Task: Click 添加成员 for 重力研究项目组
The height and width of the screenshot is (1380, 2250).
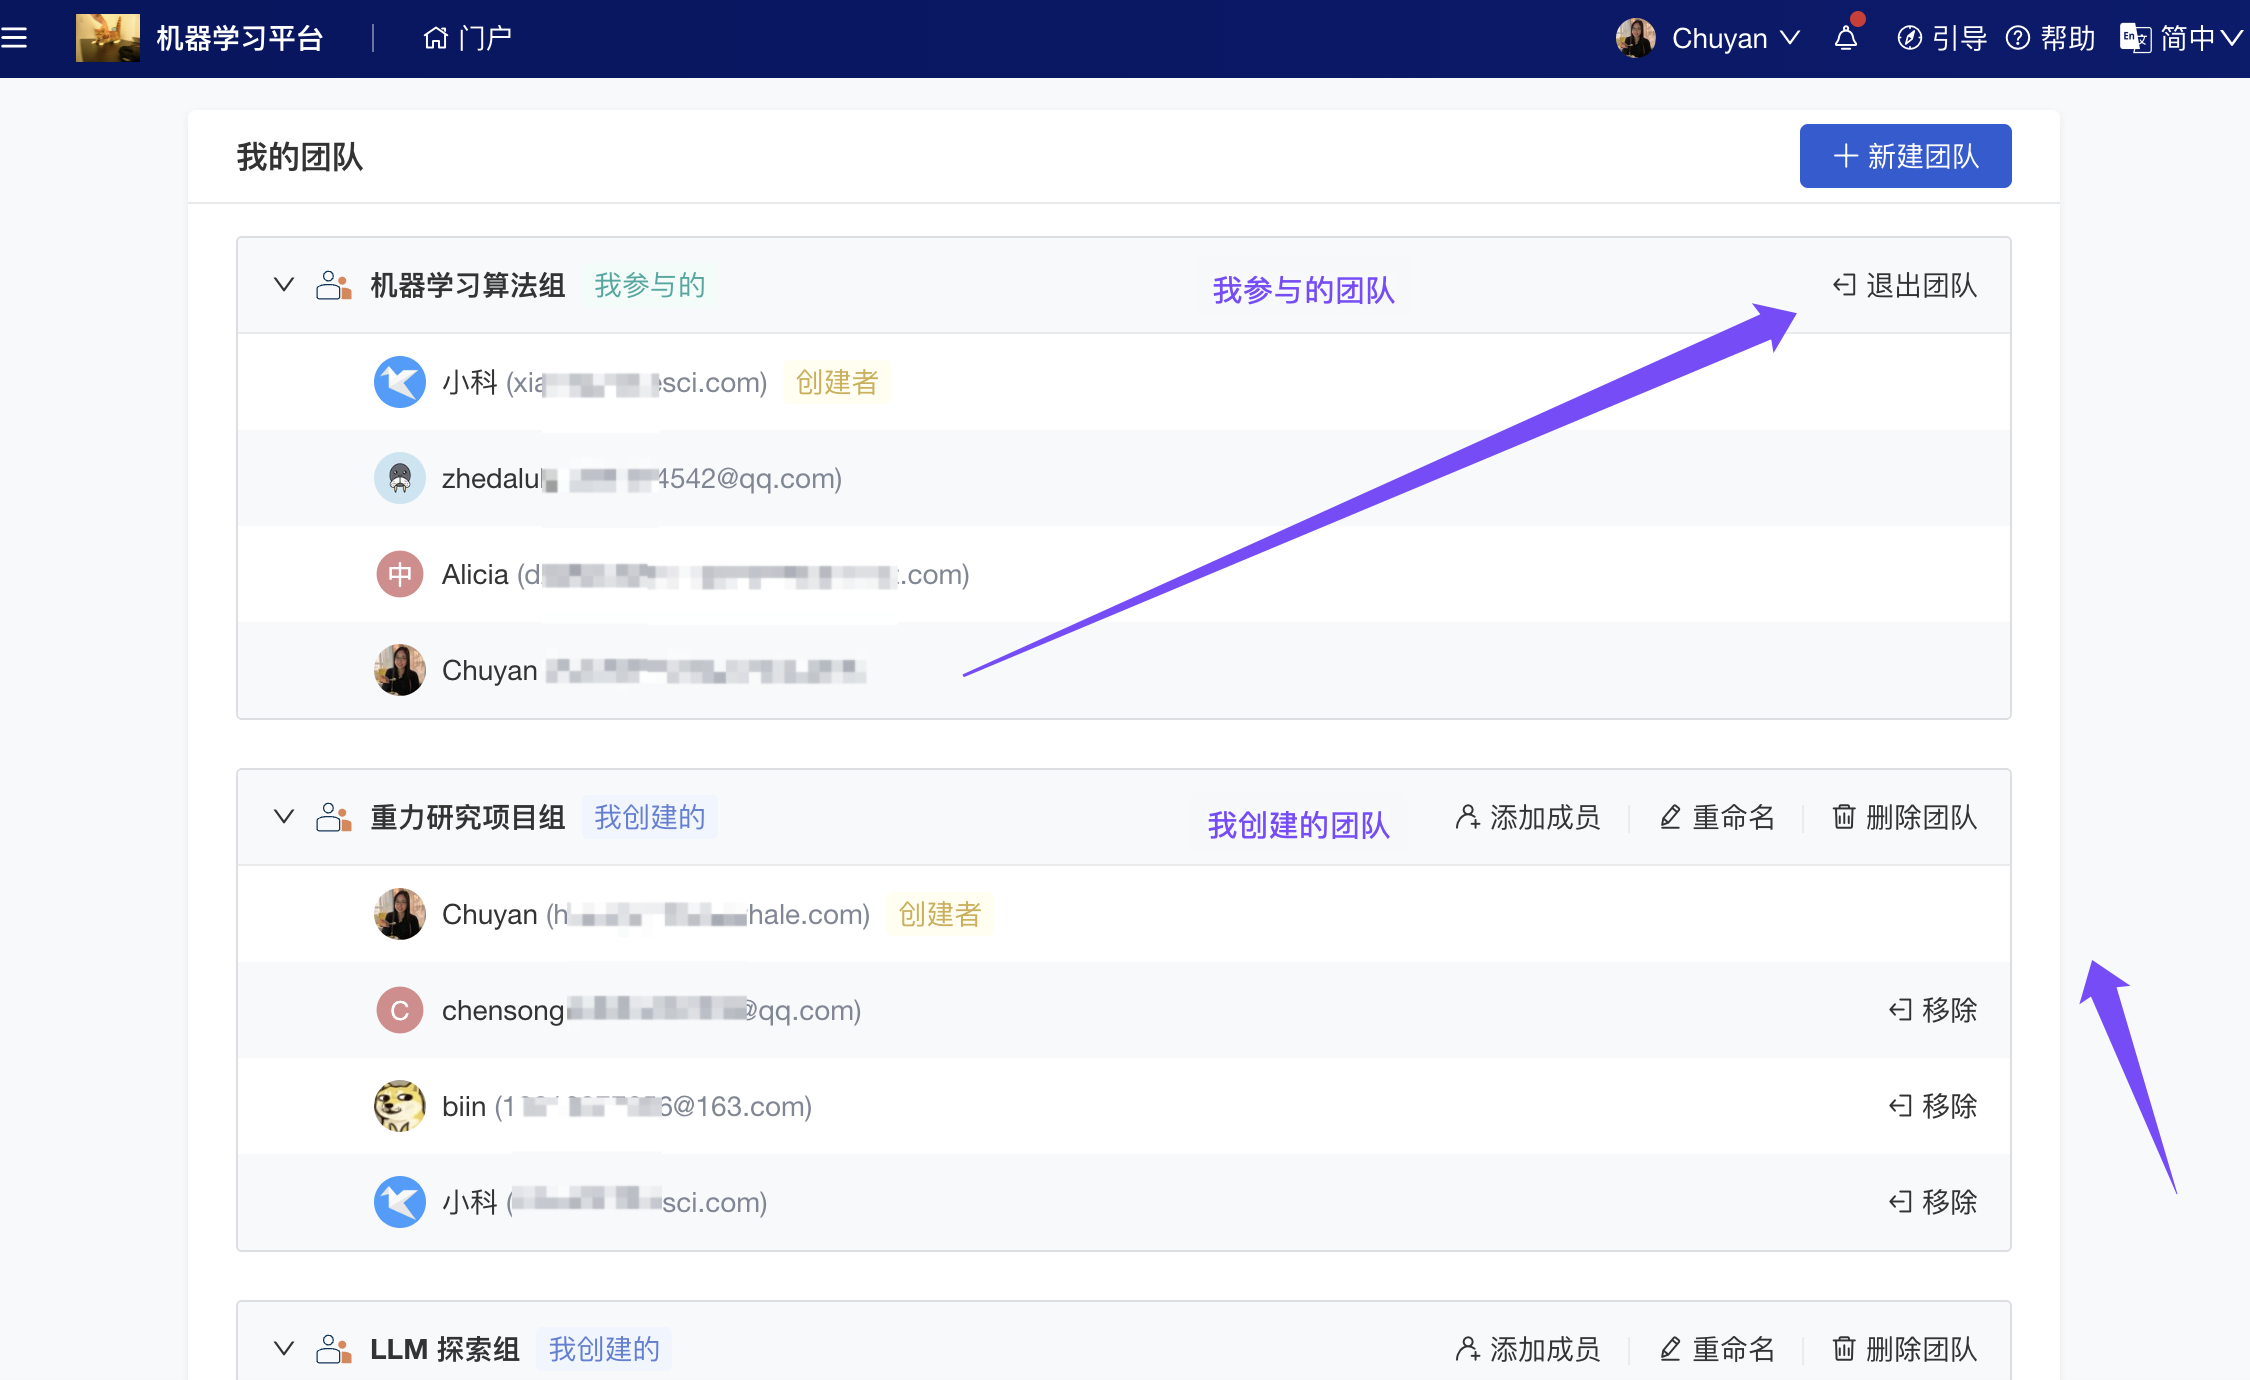Action: pos(1527,818)
